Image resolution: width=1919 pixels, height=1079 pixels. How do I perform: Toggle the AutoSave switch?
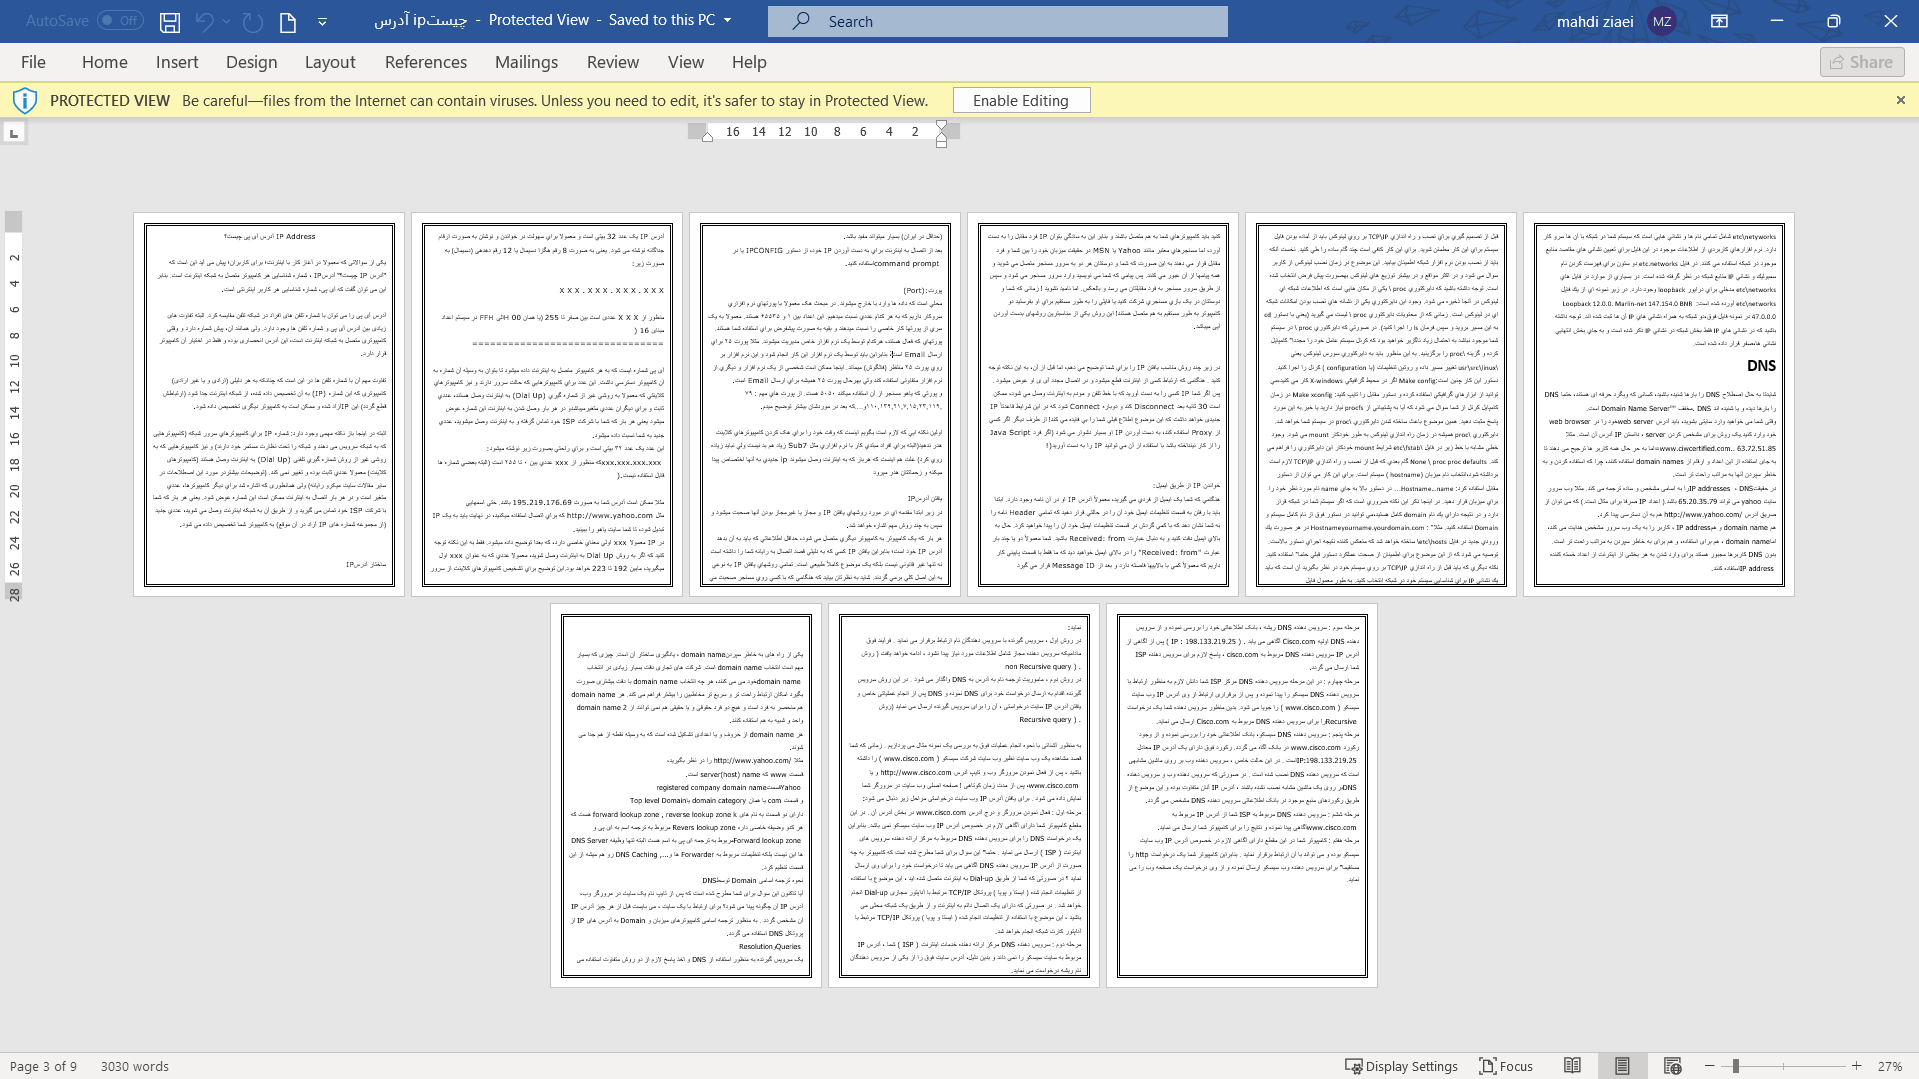pos(120,20)
